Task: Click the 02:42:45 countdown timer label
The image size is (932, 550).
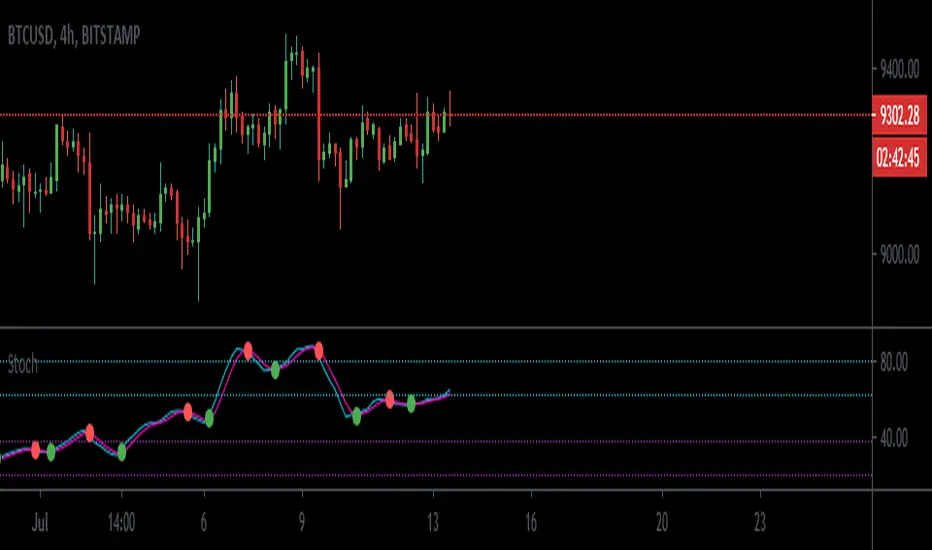Action: click(899, 158)
